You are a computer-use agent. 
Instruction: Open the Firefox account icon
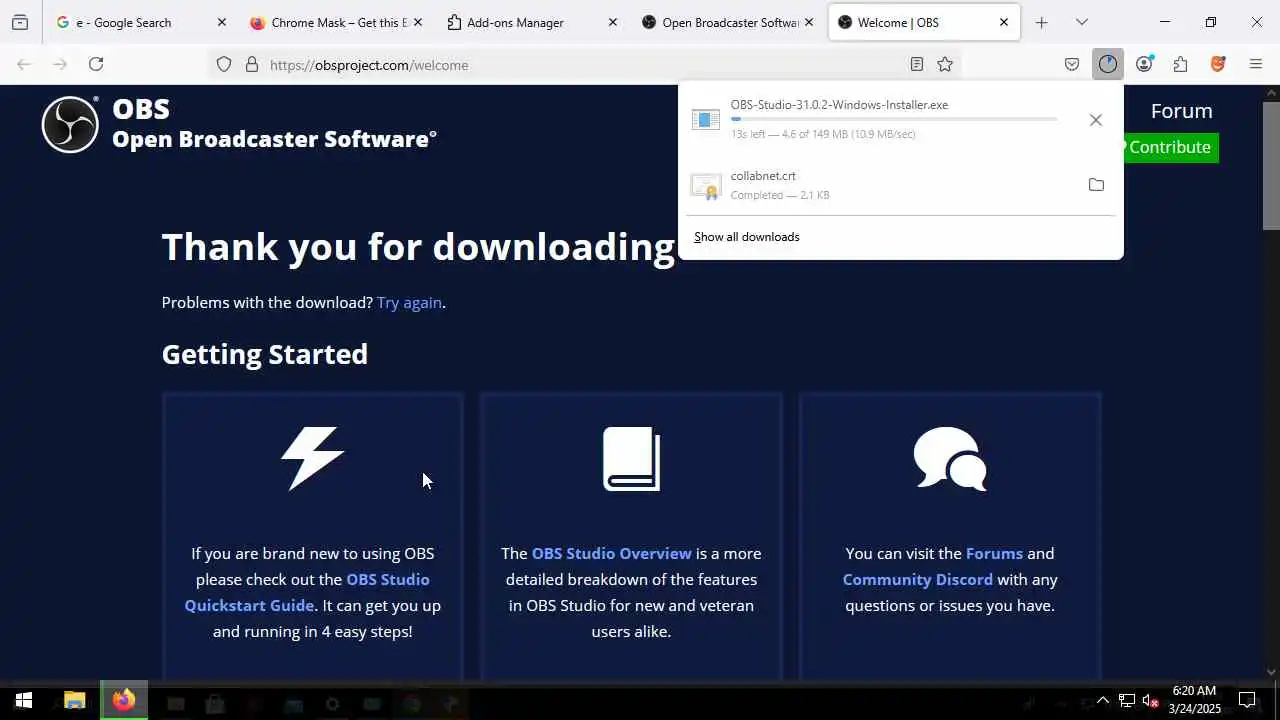(x=1144, y=64)
